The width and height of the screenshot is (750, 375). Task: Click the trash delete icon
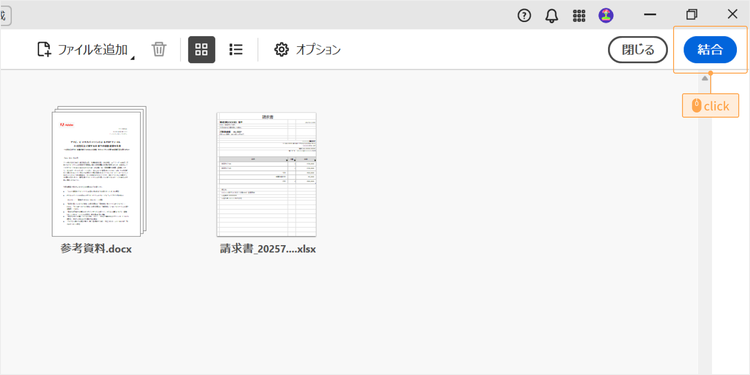point(159,49)
